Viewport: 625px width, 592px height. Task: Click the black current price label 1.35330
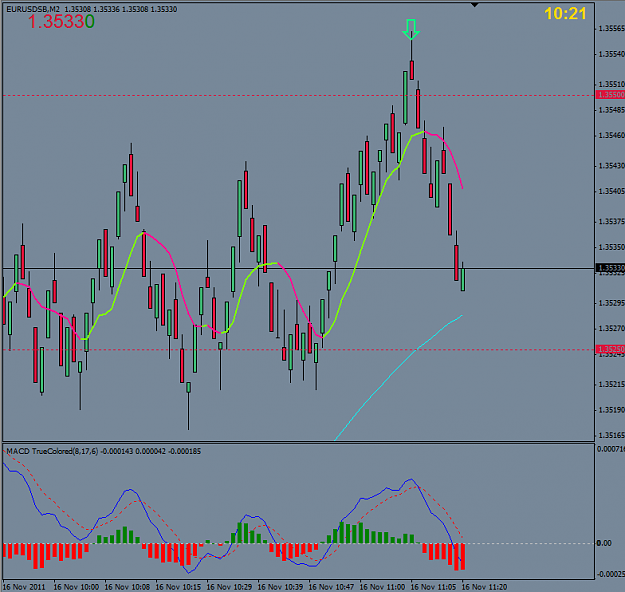(610, 267)
